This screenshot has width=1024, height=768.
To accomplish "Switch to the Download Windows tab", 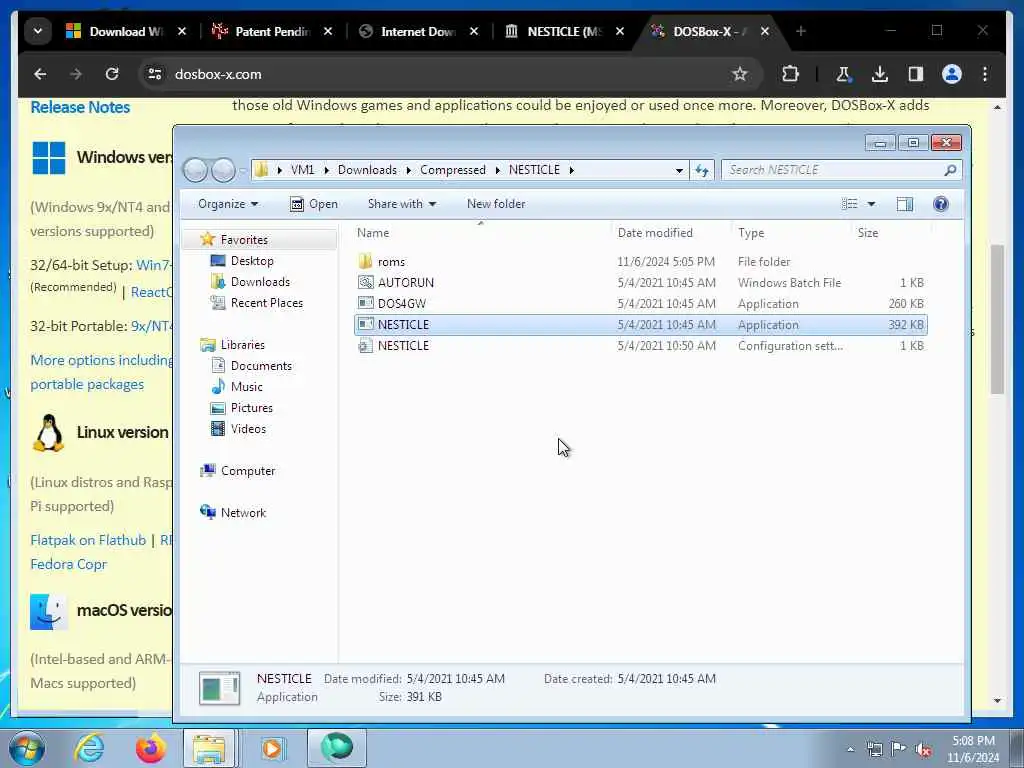I will [x=126, y=31].
